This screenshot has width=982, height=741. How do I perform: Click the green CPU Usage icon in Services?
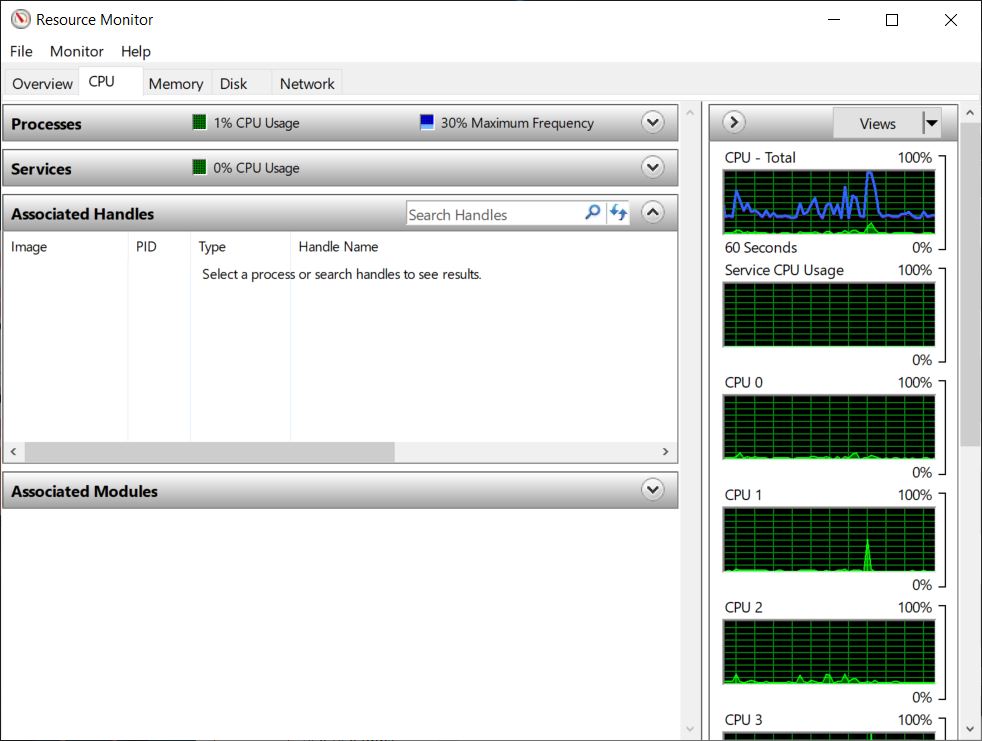(x=200, y=168)
